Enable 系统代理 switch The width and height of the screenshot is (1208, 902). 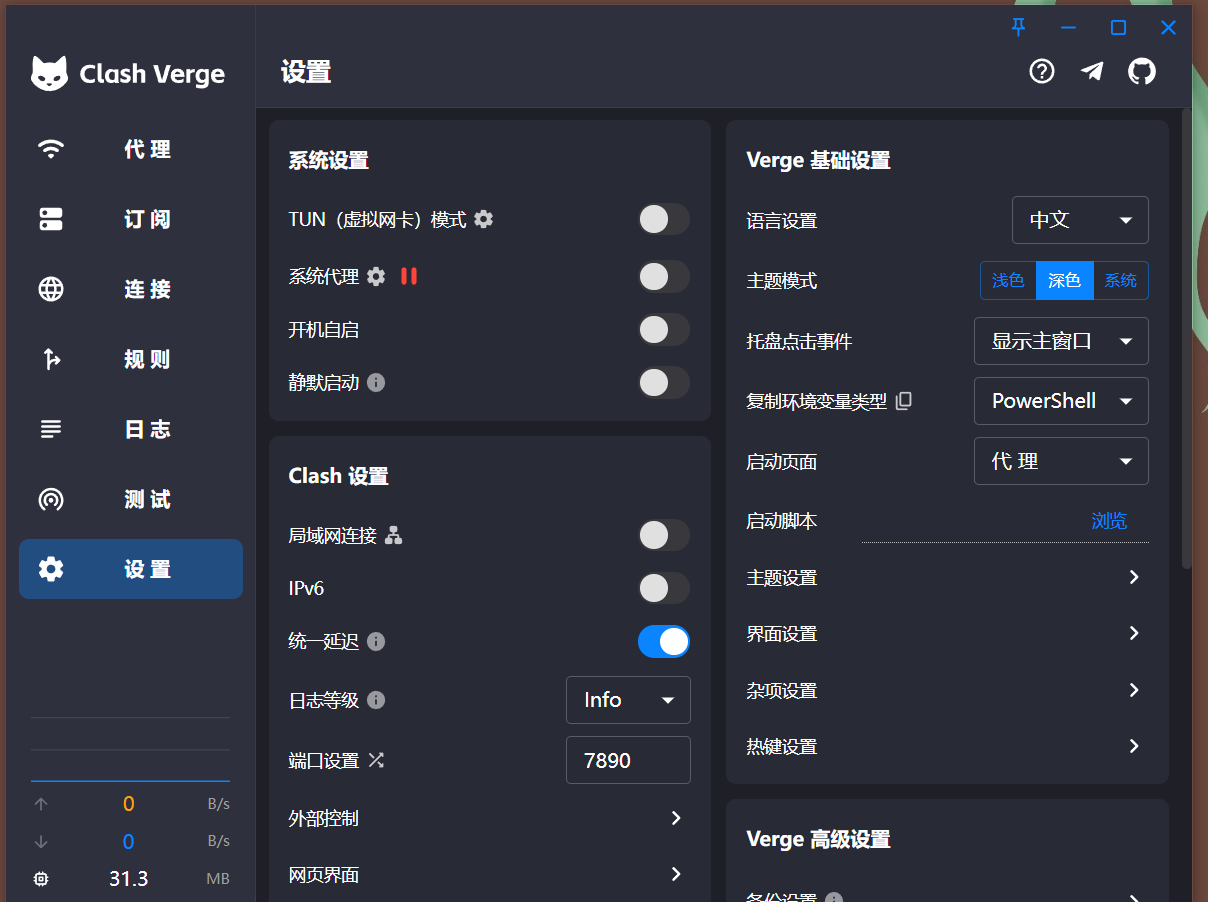click(664, 276)
